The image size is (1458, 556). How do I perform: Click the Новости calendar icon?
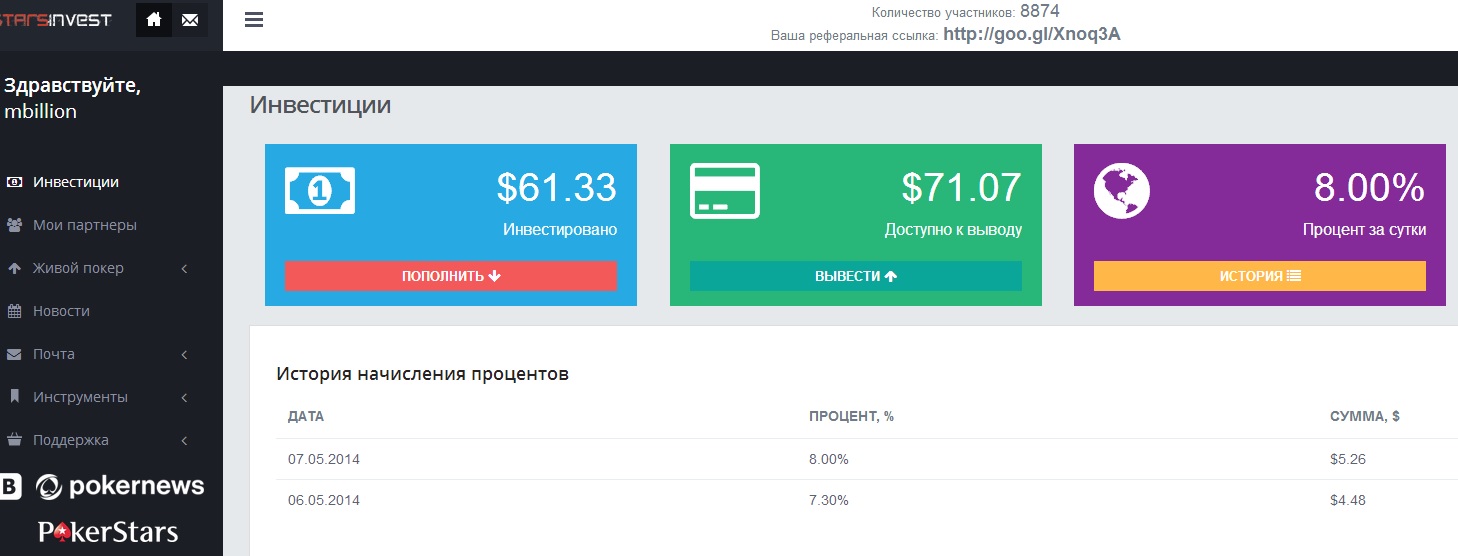[14, 311]
